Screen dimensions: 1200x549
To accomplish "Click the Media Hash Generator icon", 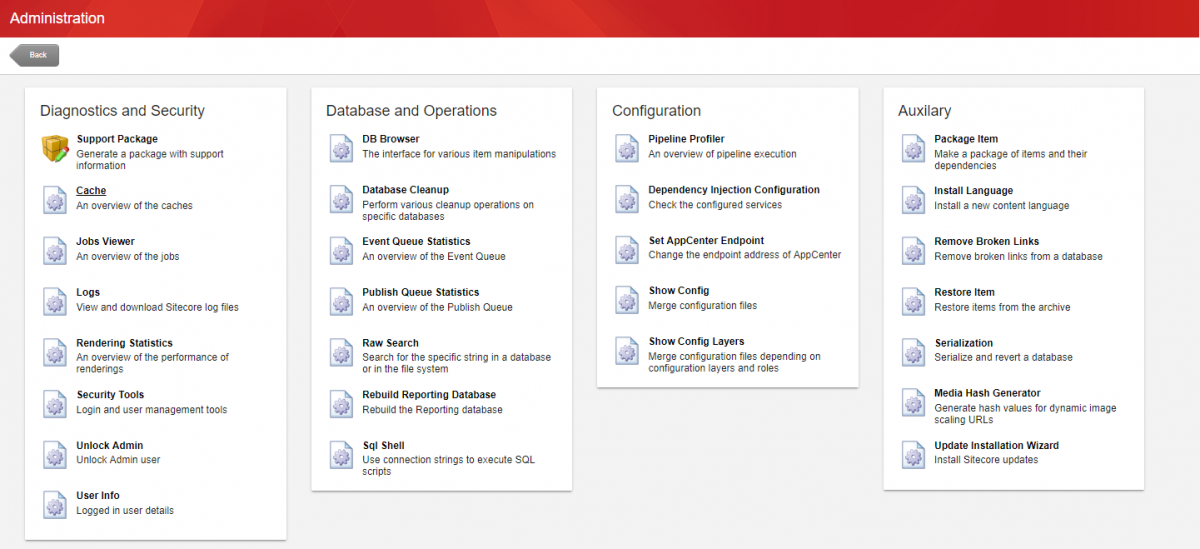I will click(913, 404).
